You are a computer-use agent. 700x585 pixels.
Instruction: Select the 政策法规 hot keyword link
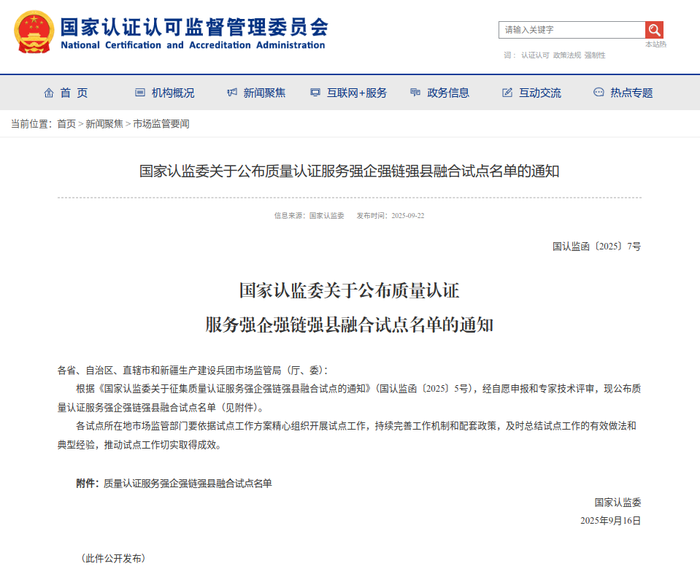567,55
